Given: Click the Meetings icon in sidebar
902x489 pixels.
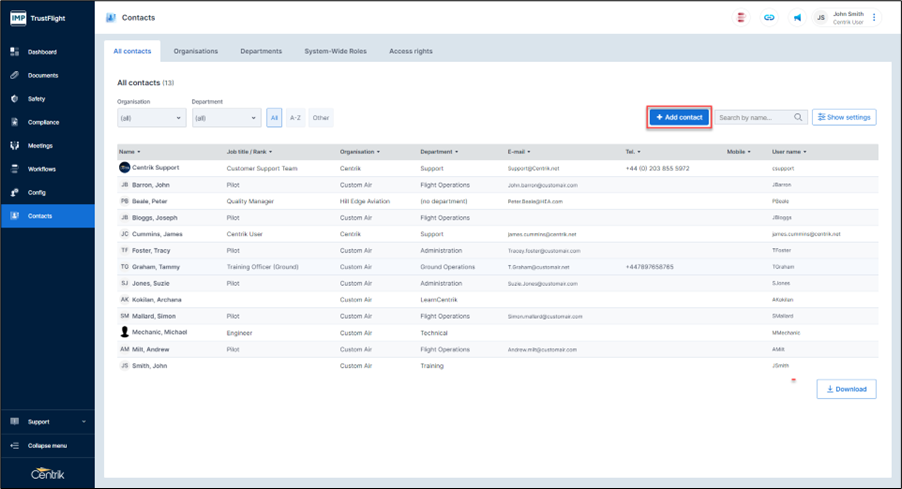Looking at the screenshot, I should point(15,146).
